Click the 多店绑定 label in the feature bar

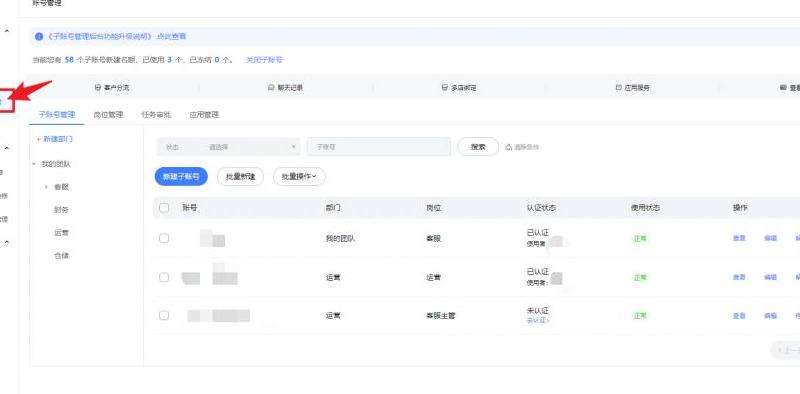tap(463, 88)
